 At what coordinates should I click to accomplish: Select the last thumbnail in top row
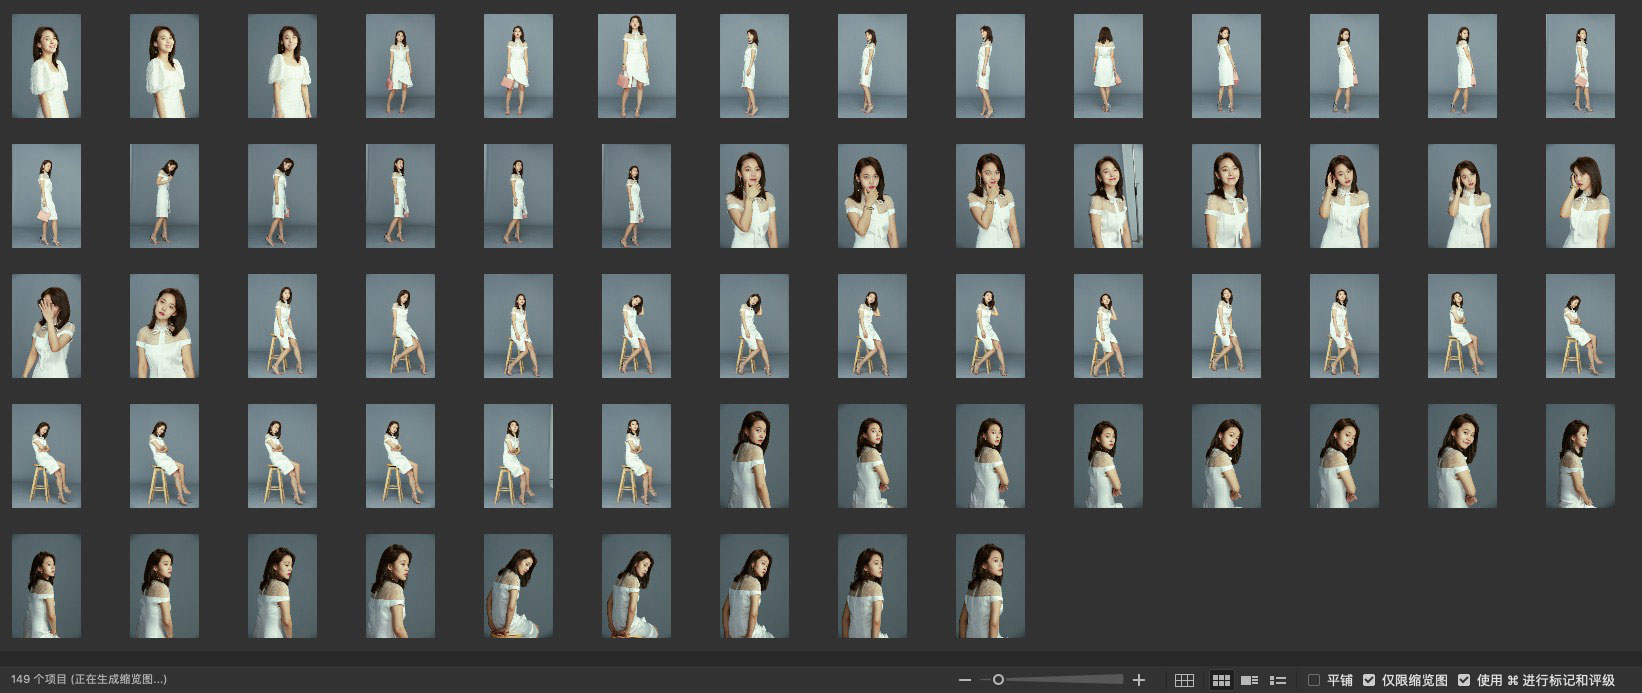(x=1580, y=66)
